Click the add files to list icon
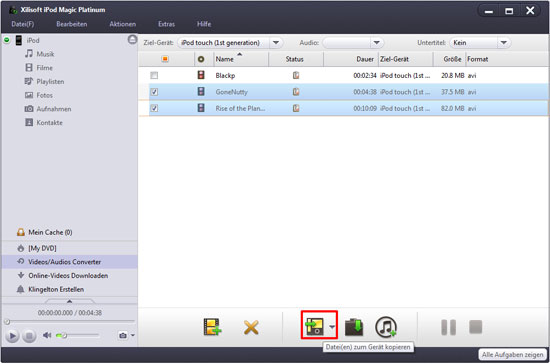550x364 pixels. tap(212, 327)
